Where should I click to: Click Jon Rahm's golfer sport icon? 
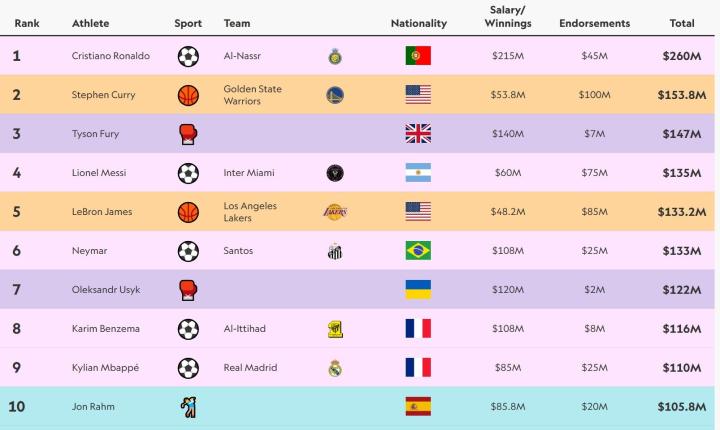pyautogui.click(x=188, y=407)
